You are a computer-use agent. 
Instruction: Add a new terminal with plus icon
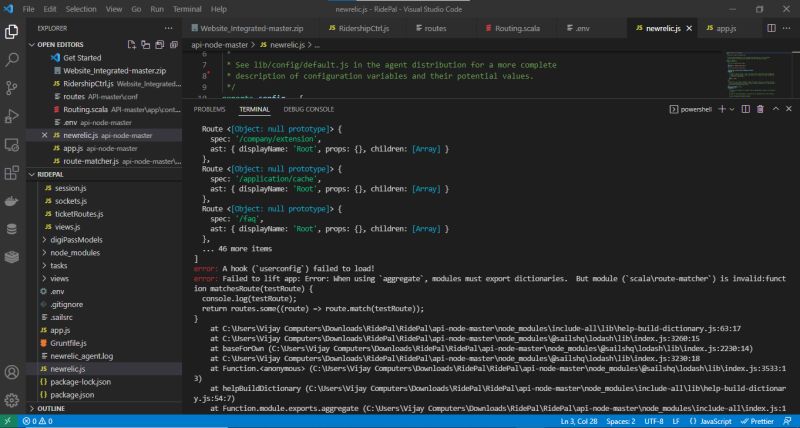[721, 109]
